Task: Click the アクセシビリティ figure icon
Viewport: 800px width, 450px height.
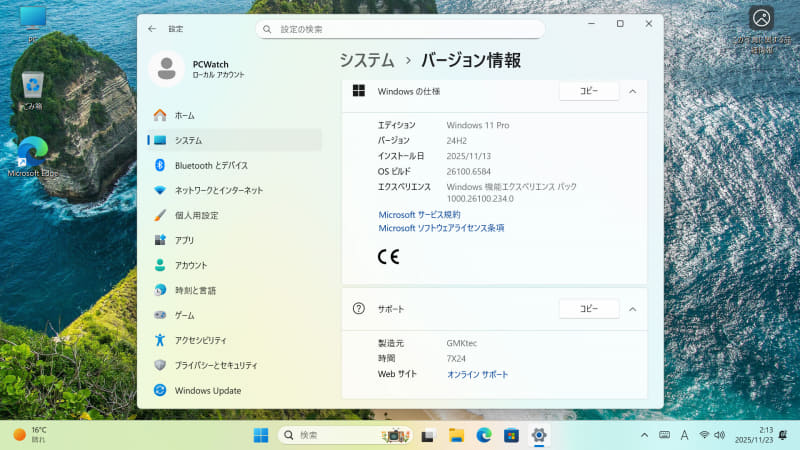Action: pos(160,340)
